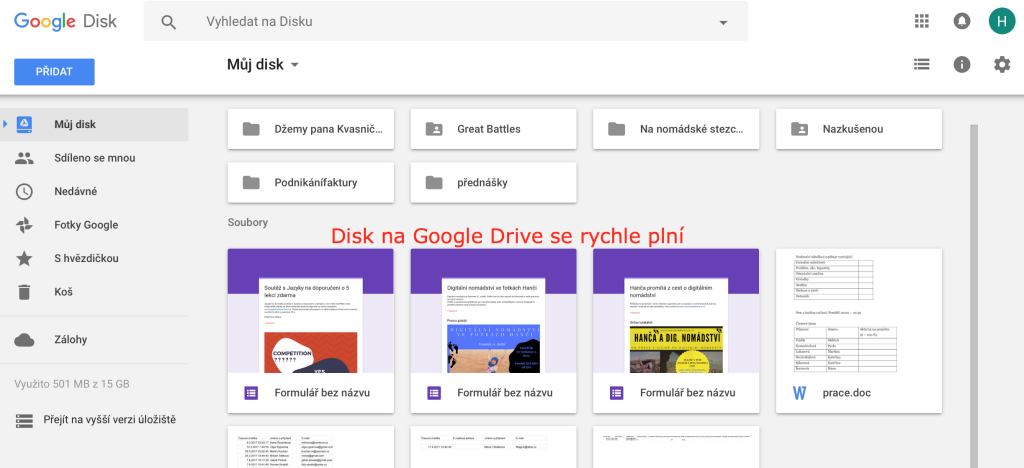Screen dimensions: 1024x468
Task: Click Přejít na vyšší verzi úložiště
Action: tap(109, 420)
